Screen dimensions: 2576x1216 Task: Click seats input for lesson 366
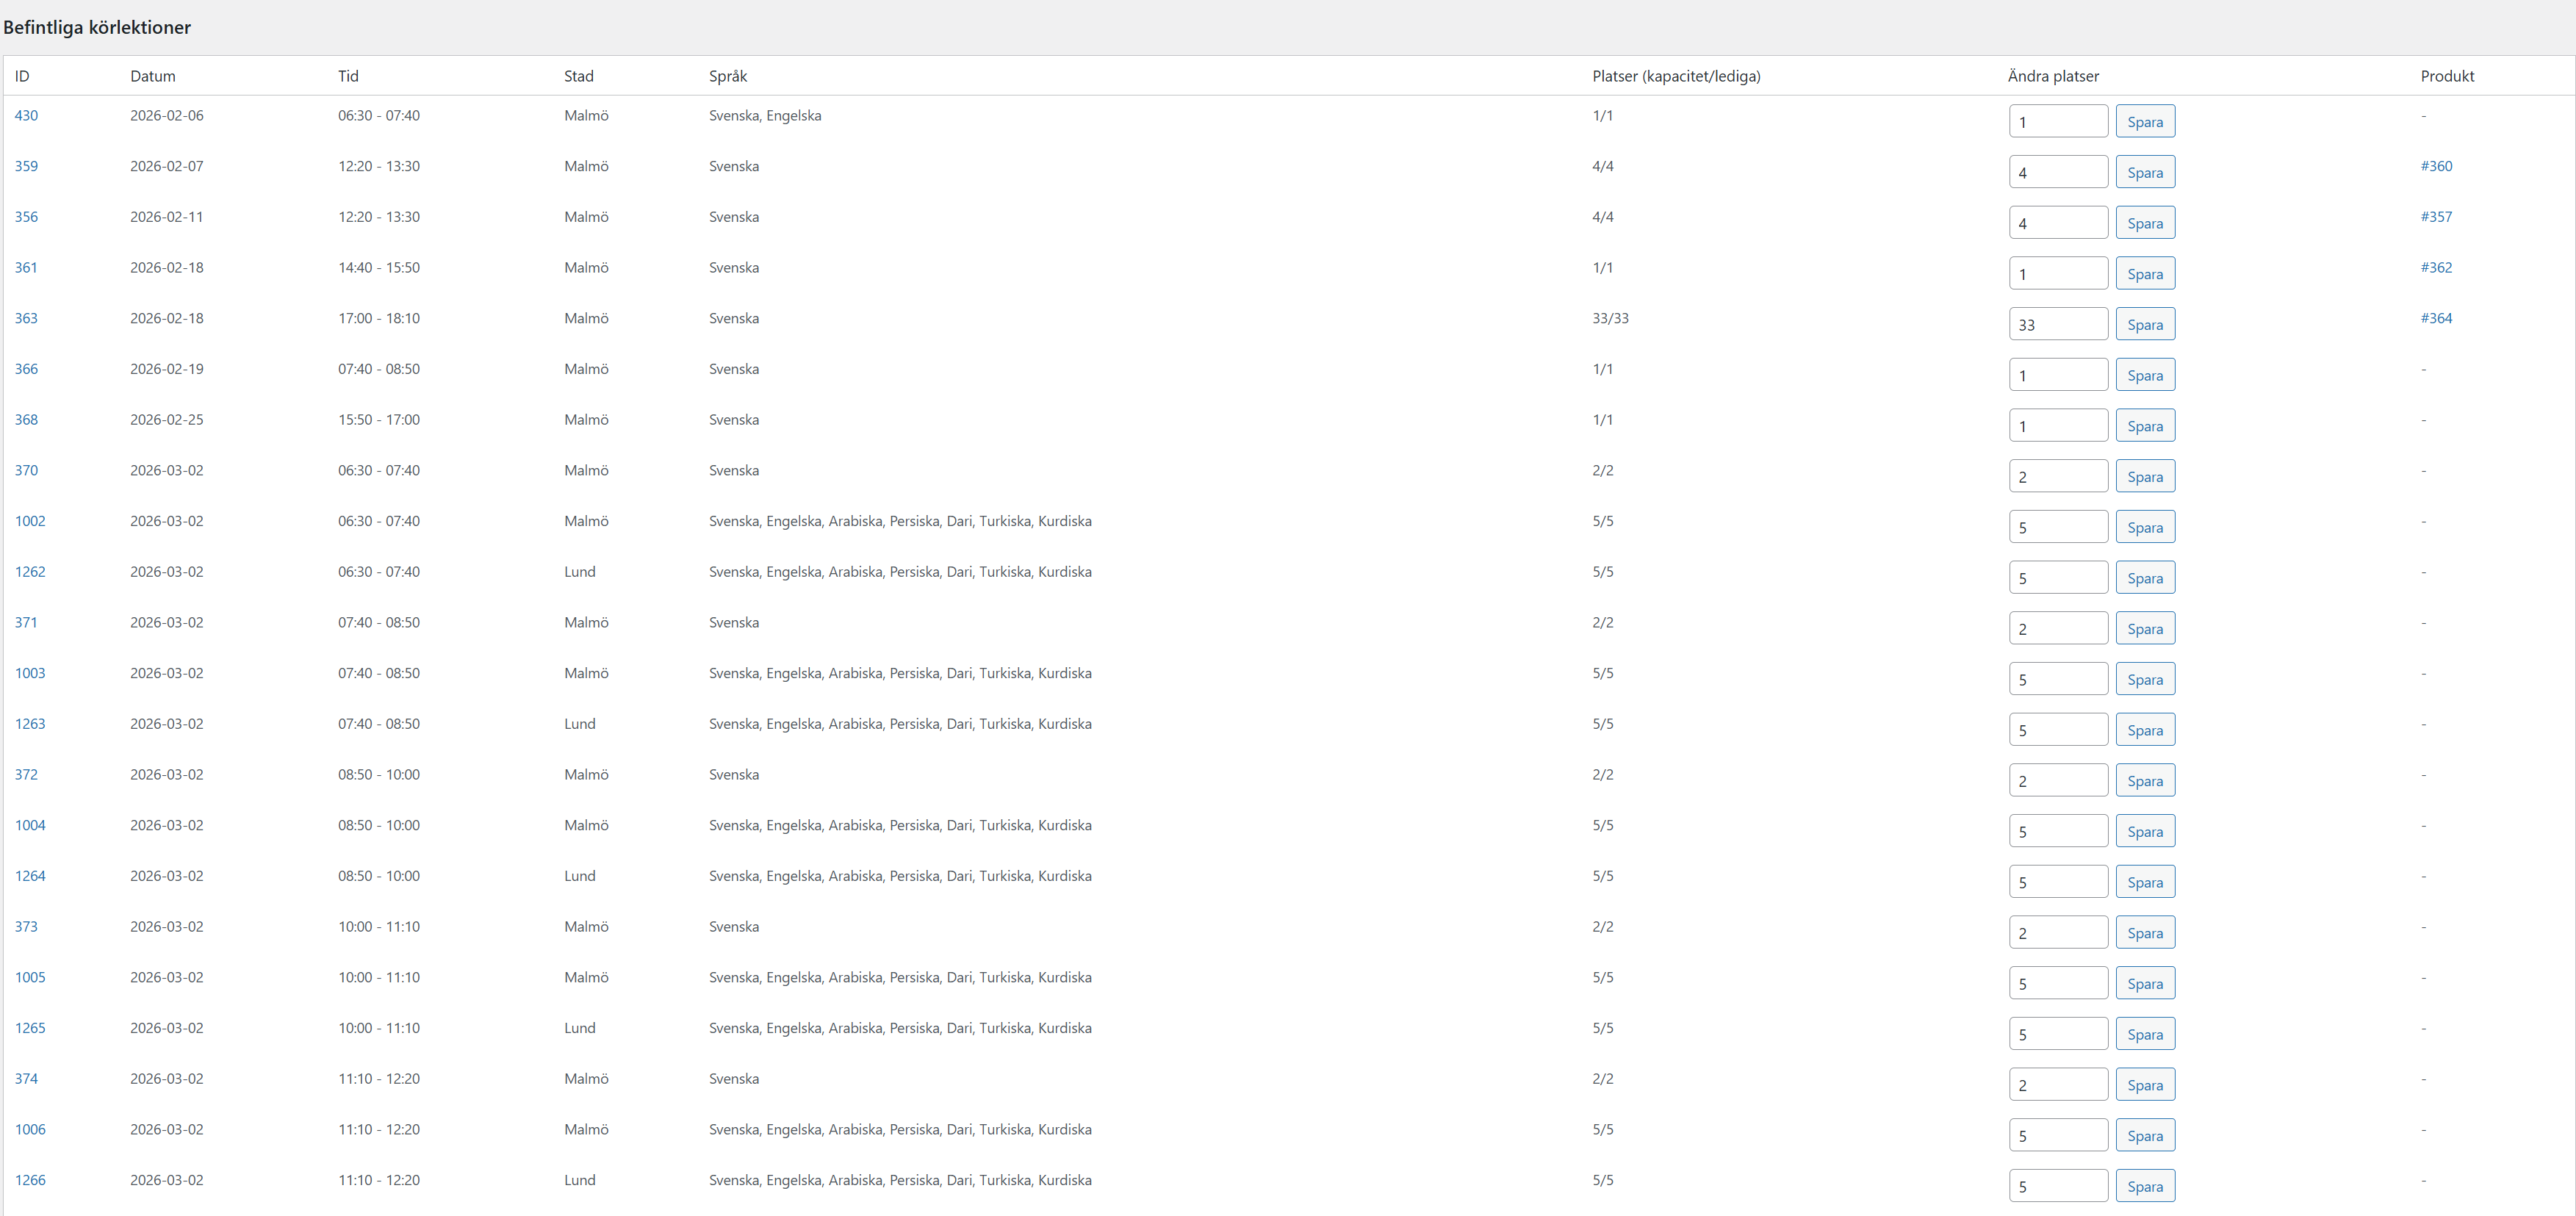(x=2057, y=375)
